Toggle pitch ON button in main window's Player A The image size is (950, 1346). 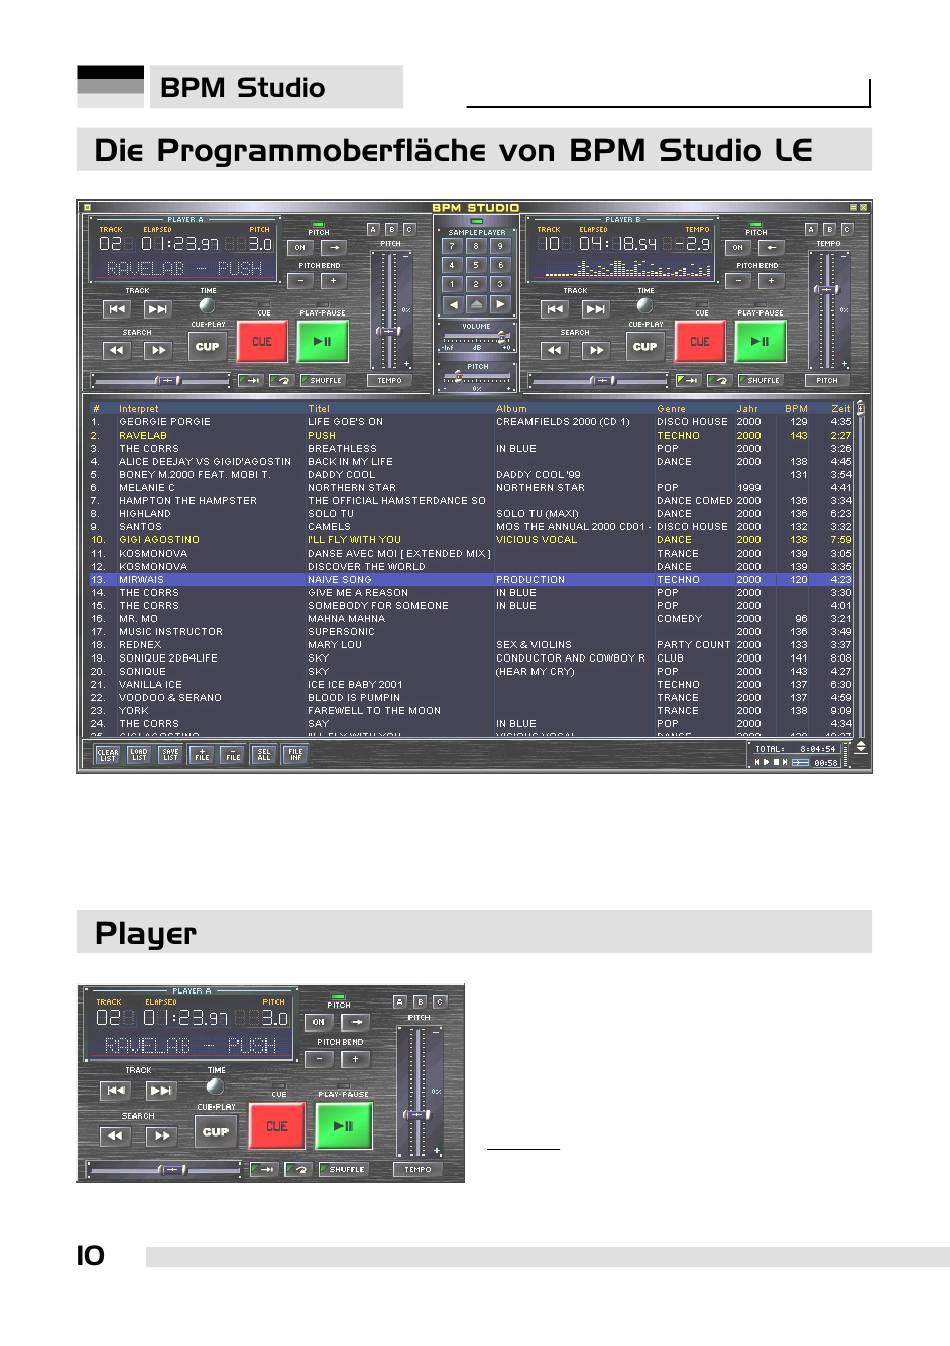300,247
